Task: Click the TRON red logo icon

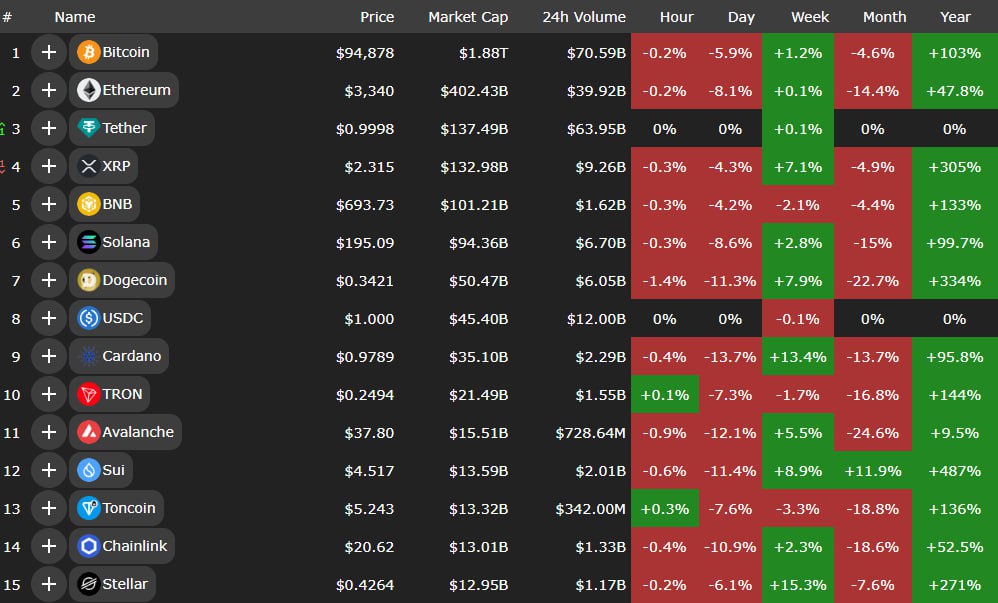Action: coord(88,394)
